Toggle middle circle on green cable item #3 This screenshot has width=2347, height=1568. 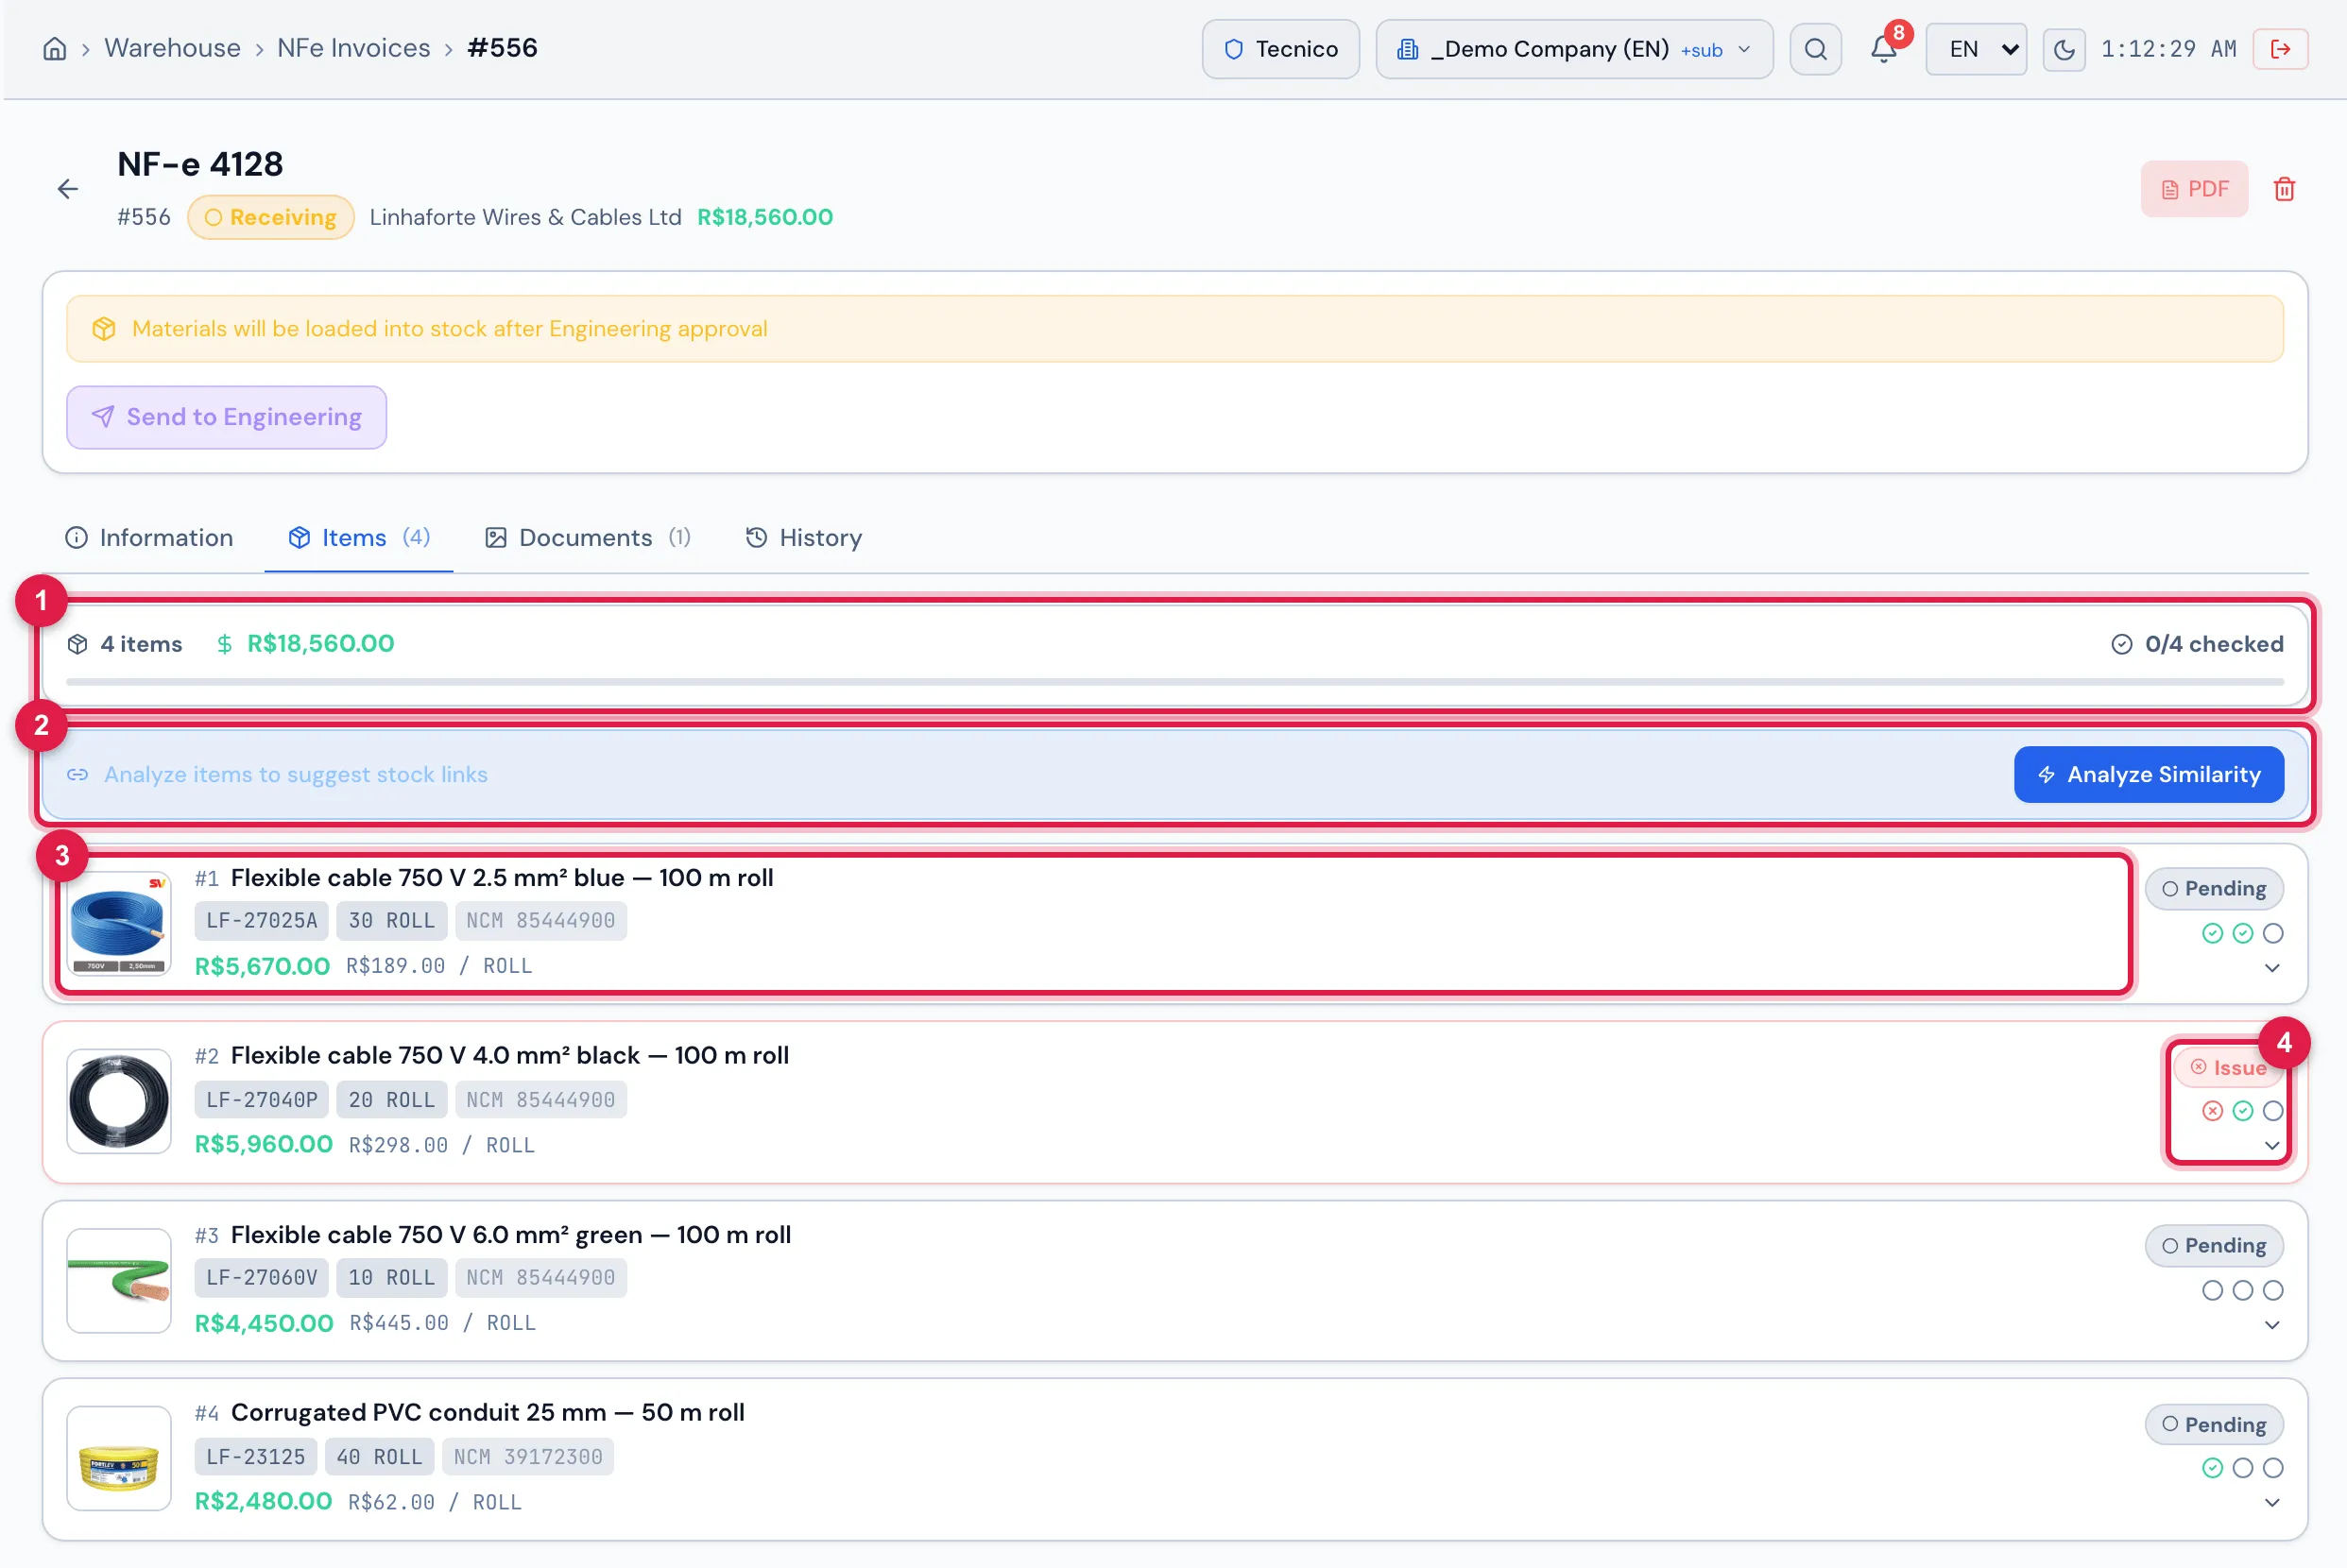[x=2242, y=1290]
